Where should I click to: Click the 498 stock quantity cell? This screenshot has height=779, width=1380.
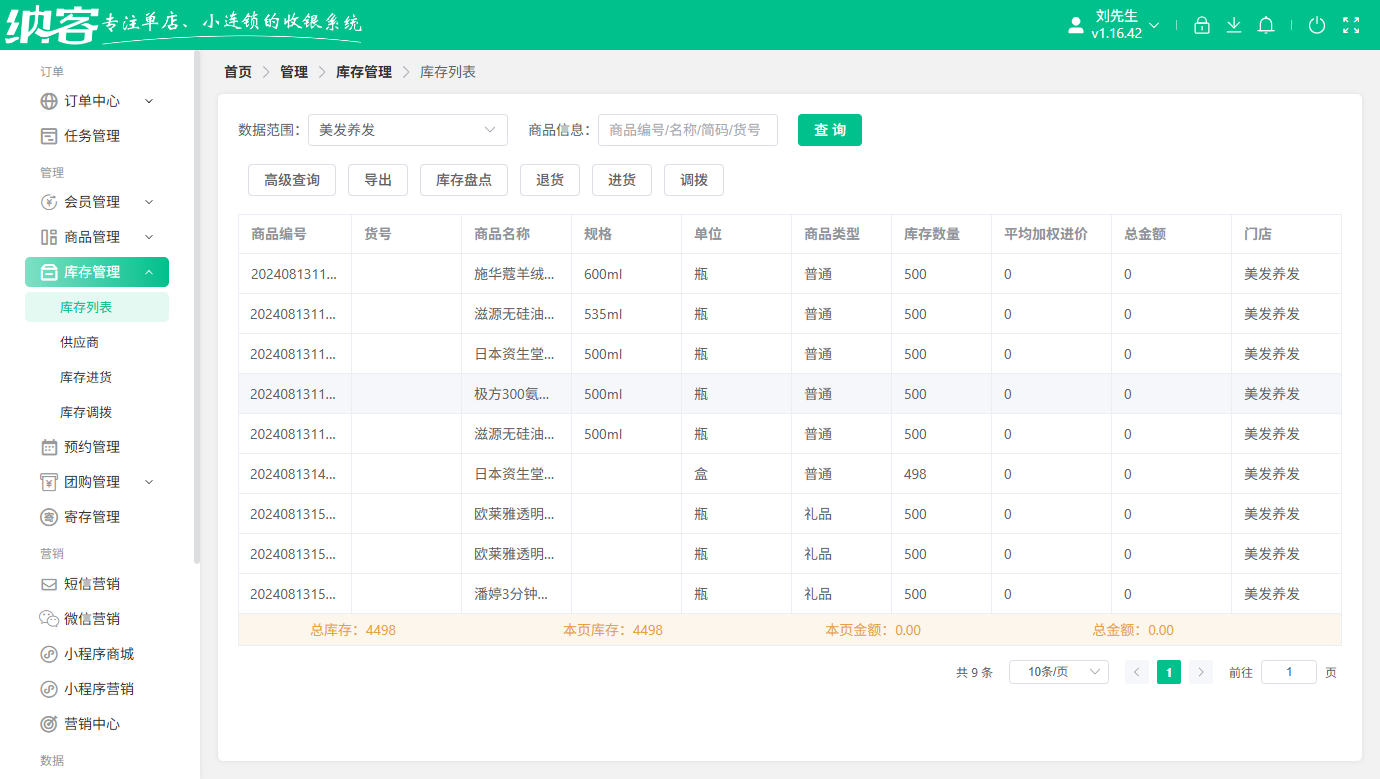[x=941, y=474]
